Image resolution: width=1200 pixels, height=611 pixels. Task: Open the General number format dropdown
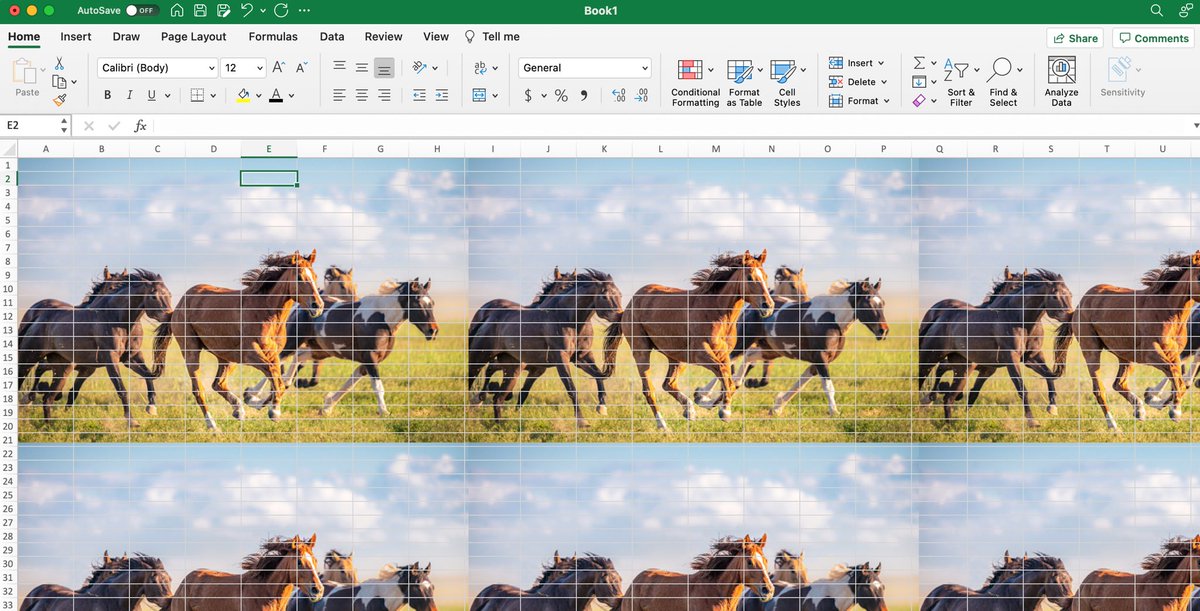(x=585, y=68)
